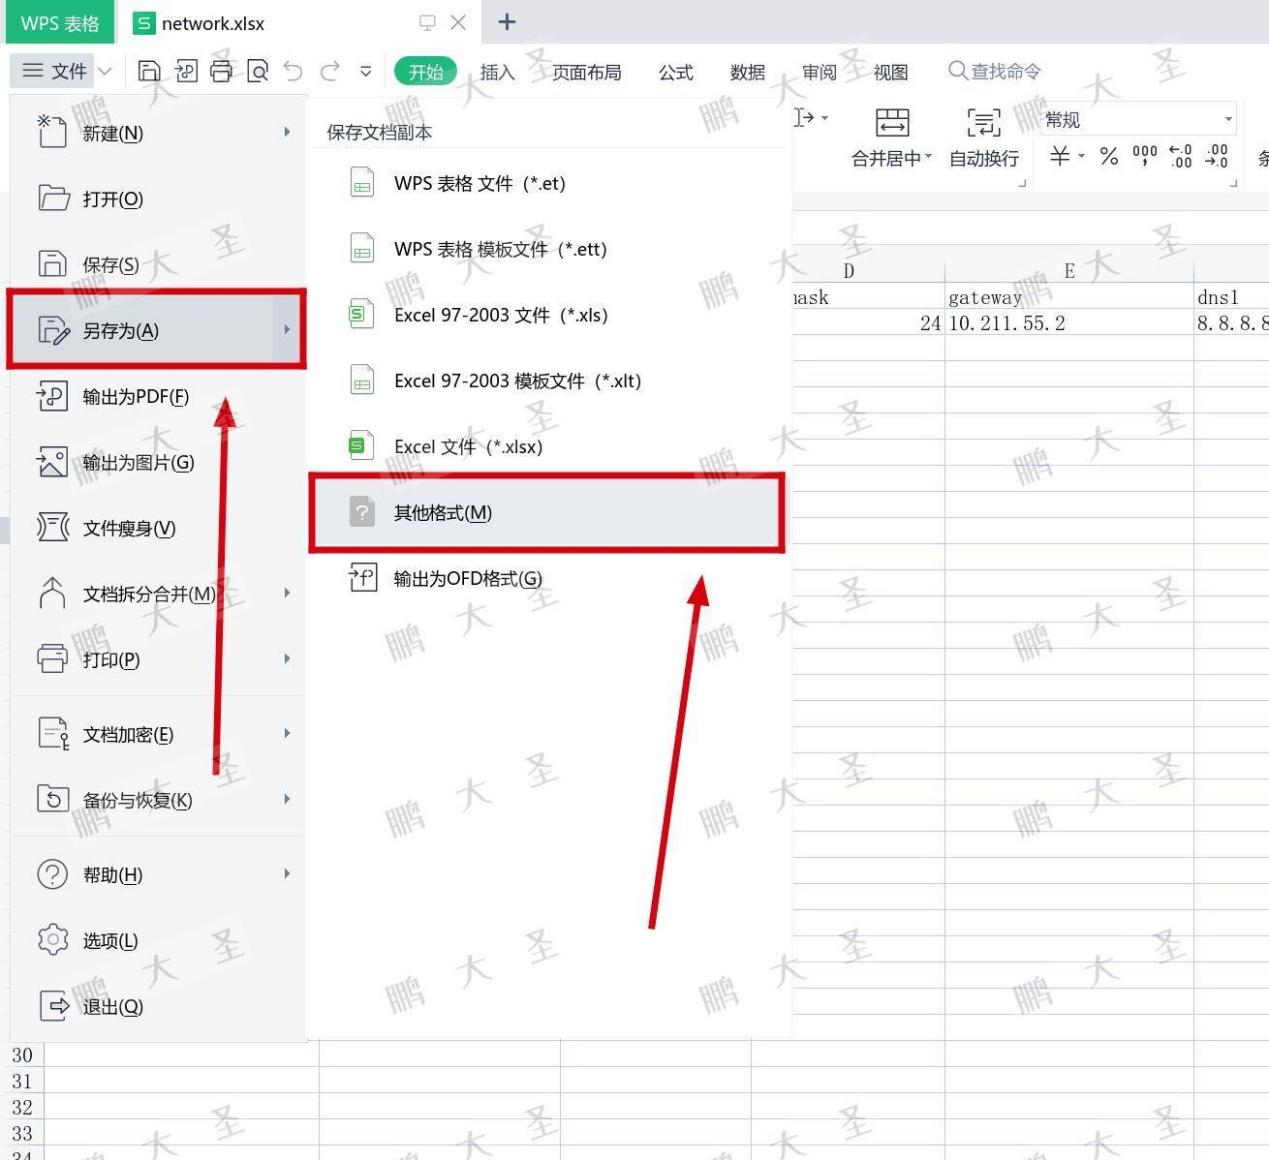The image size is (1269, 1160).
Task: Expand the quick access toolbar dropdown
Action: coord(366,71)
